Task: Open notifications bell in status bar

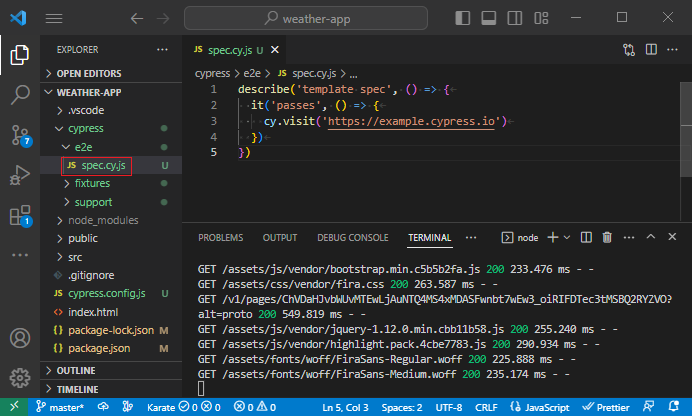Action: click(673, 407)
